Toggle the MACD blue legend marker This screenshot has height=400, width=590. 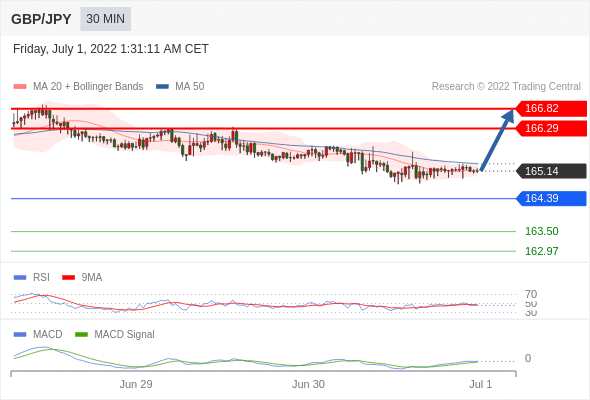[20, 335]
